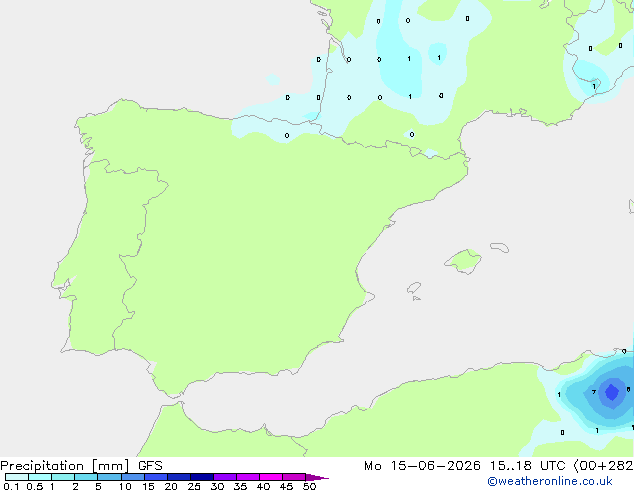
Task: Click the legend label '10'
Action: click(x=125, y=486)
